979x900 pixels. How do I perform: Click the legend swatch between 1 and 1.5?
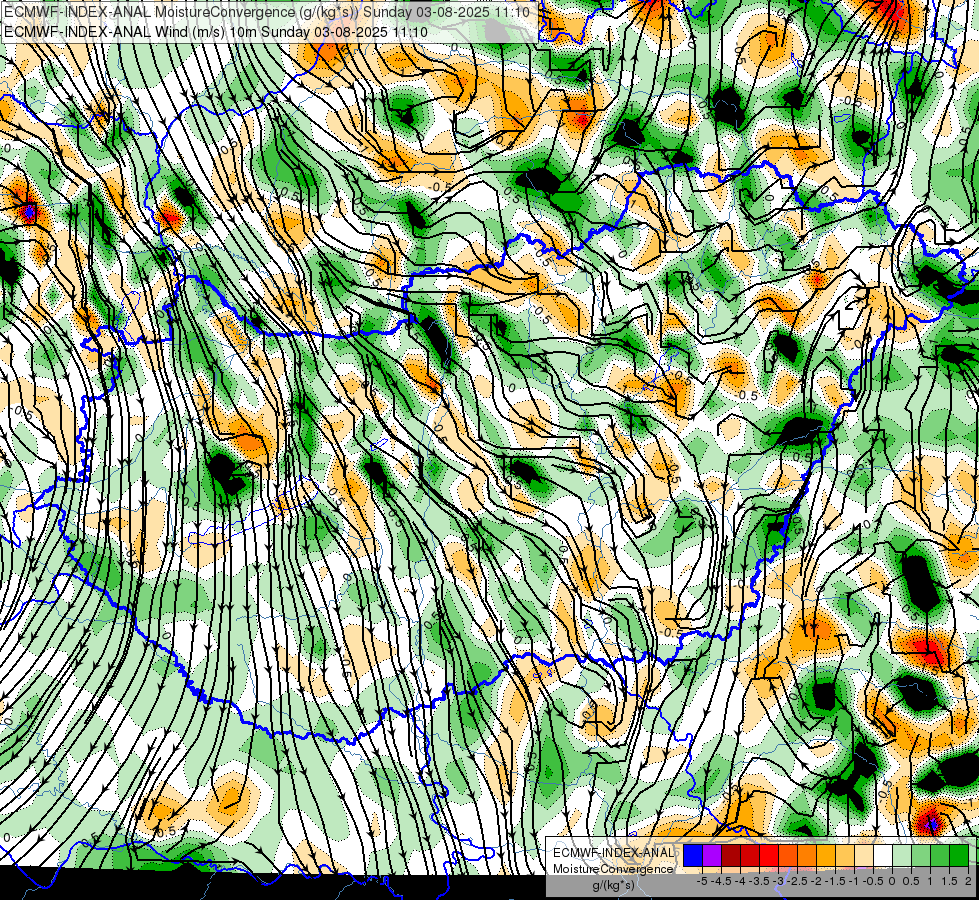click(940, 856)
